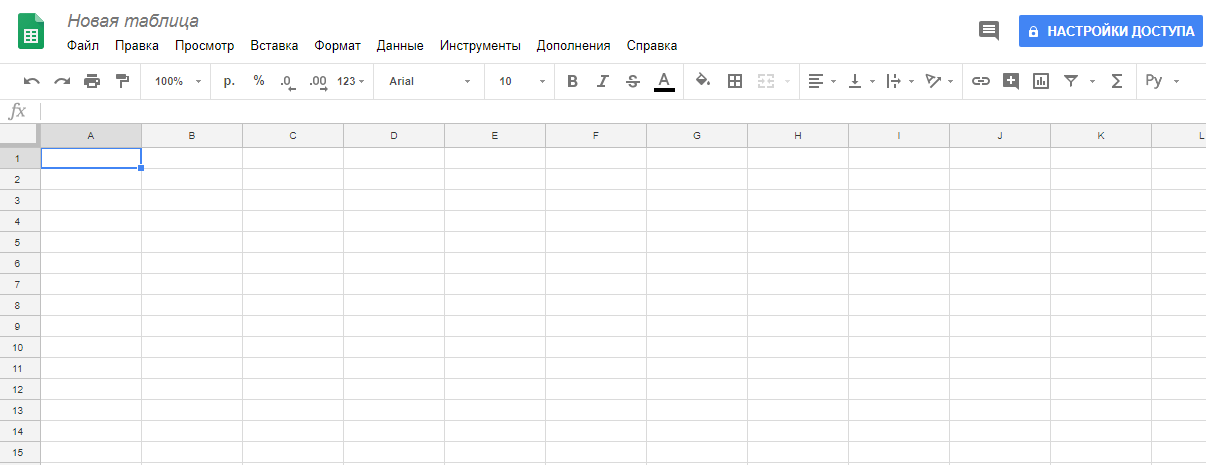This screenshot has width=1206, height=465.
Task: Click the undo arrow icon
Action: (x=32, y=81)
